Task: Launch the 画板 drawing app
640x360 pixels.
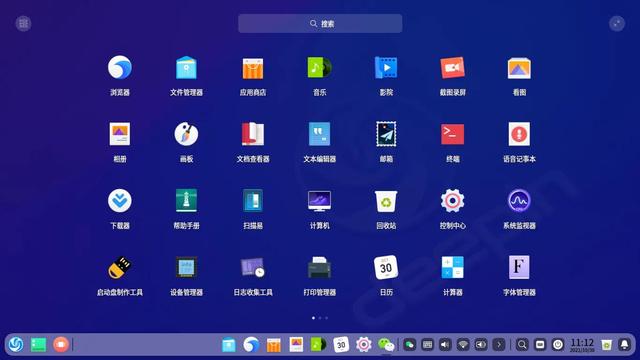Action: pos(186,134)
